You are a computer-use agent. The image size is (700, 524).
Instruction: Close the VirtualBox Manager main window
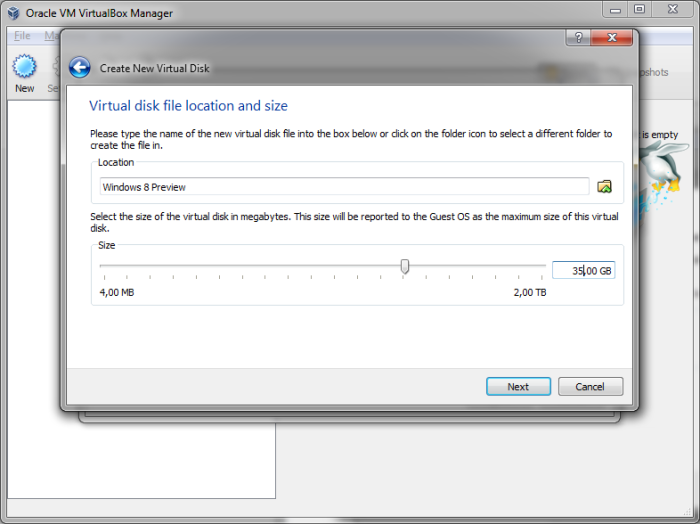(x=673, y=10)
